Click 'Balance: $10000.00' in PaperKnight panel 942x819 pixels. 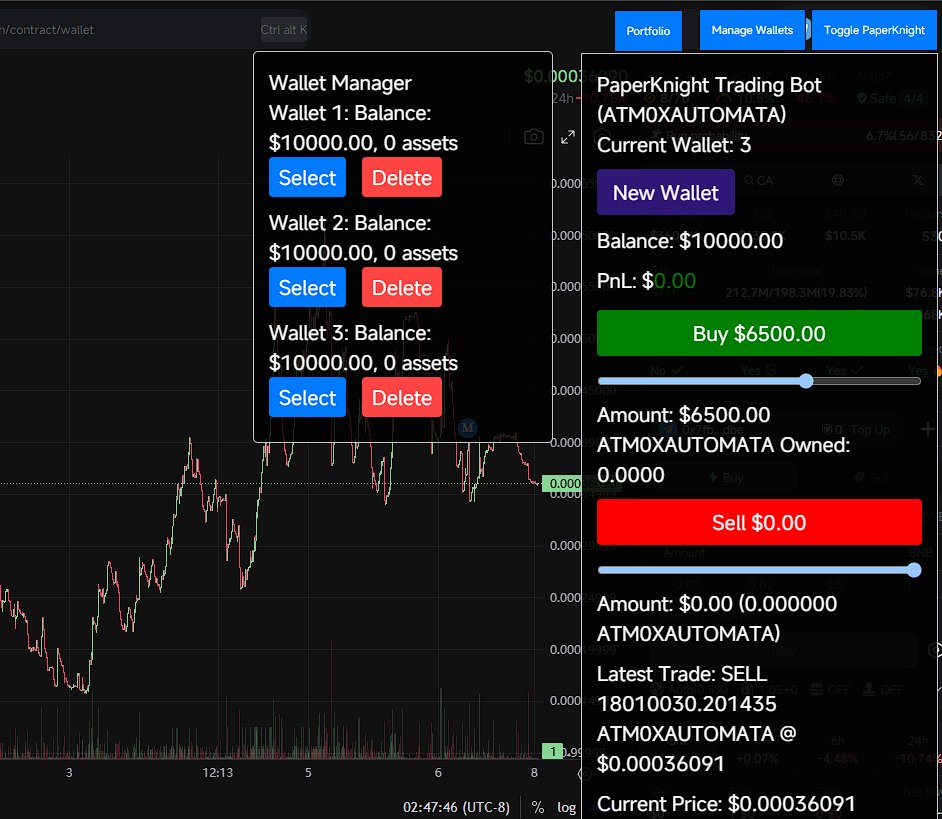coord(690,241)
